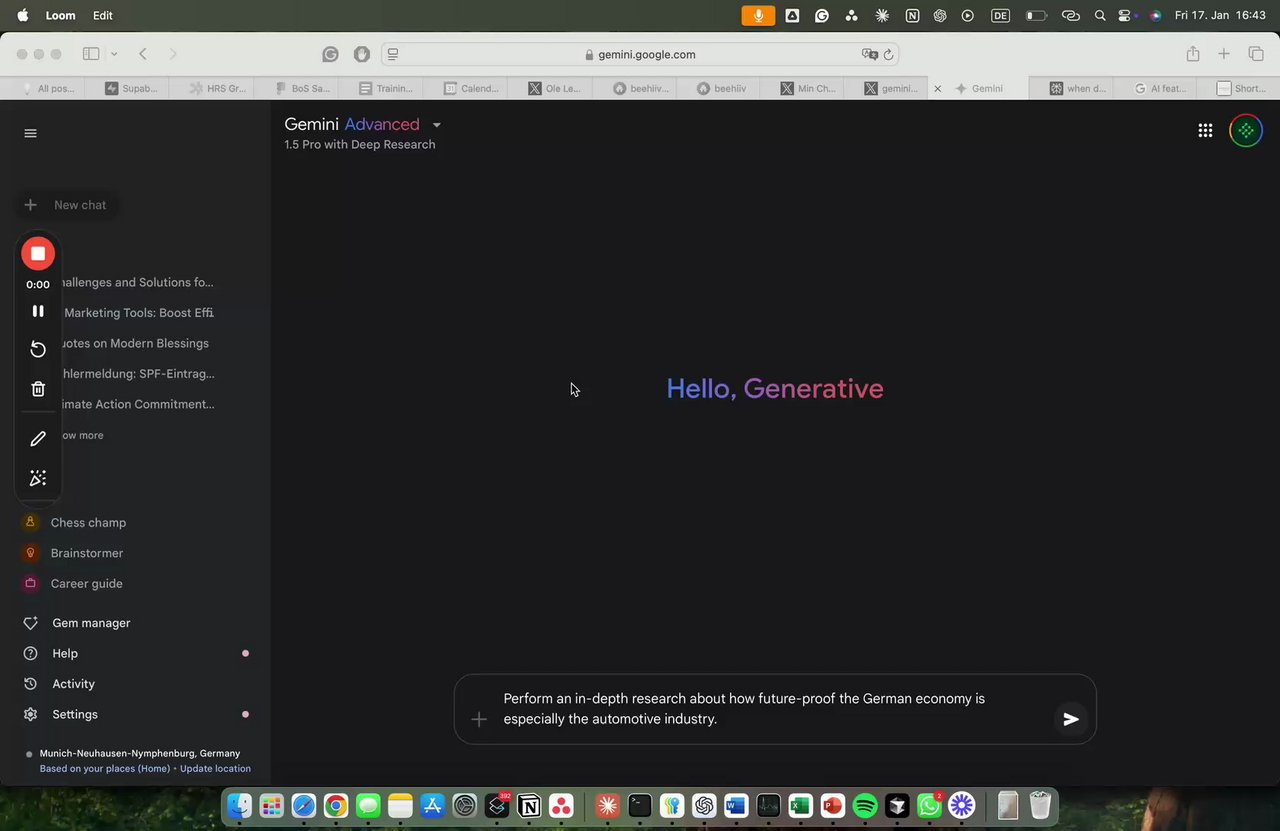
Task: Open Safari Share button
Action: [x=1193, y=54]
